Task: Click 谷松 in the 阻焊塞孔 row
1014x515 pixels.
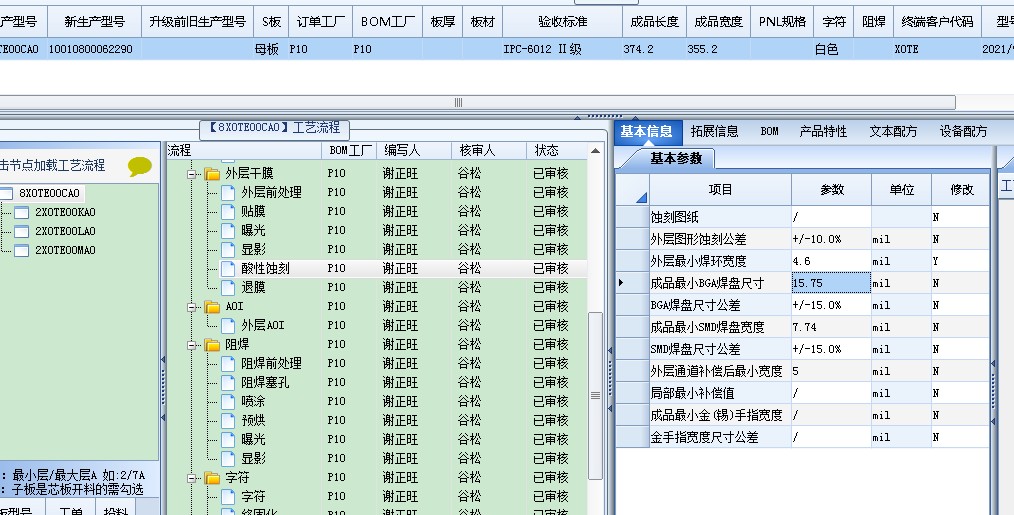Action: pyautogui.click(x=469, y=382)
